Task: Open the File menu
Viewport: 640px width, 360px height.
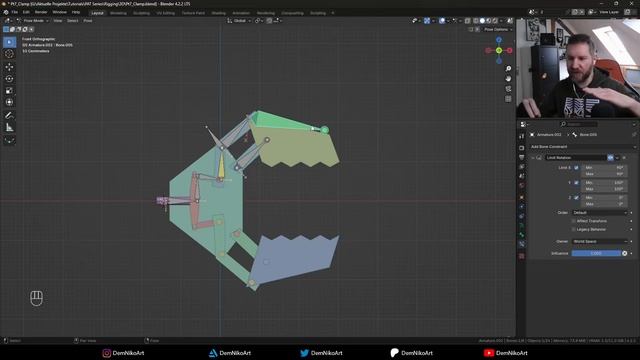Action: [15, 12]
